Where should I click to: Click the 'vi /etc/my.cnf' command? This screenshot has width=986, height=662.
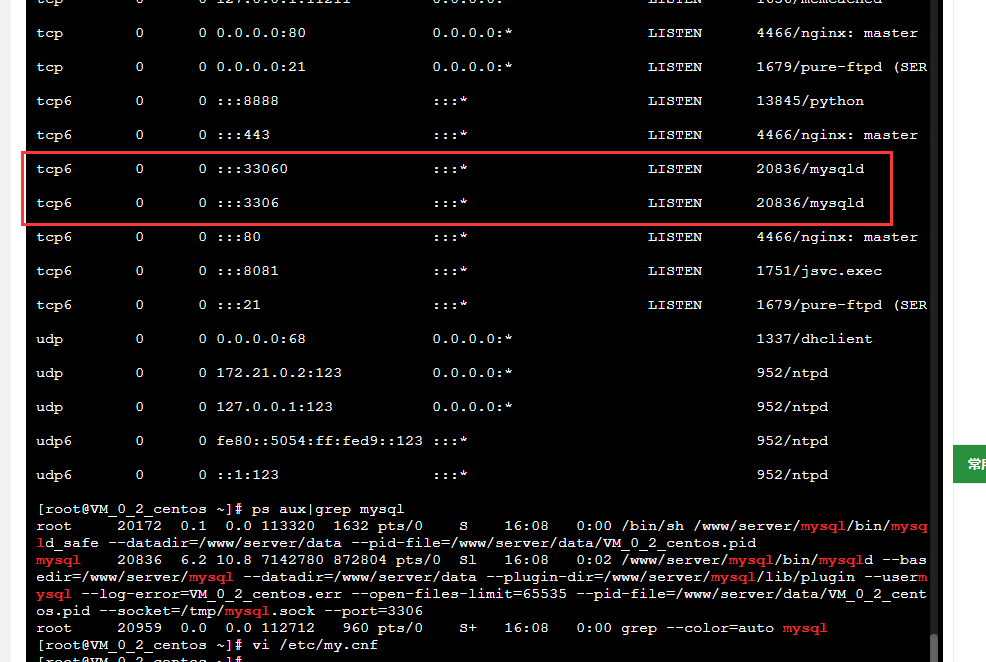point(314,644)
